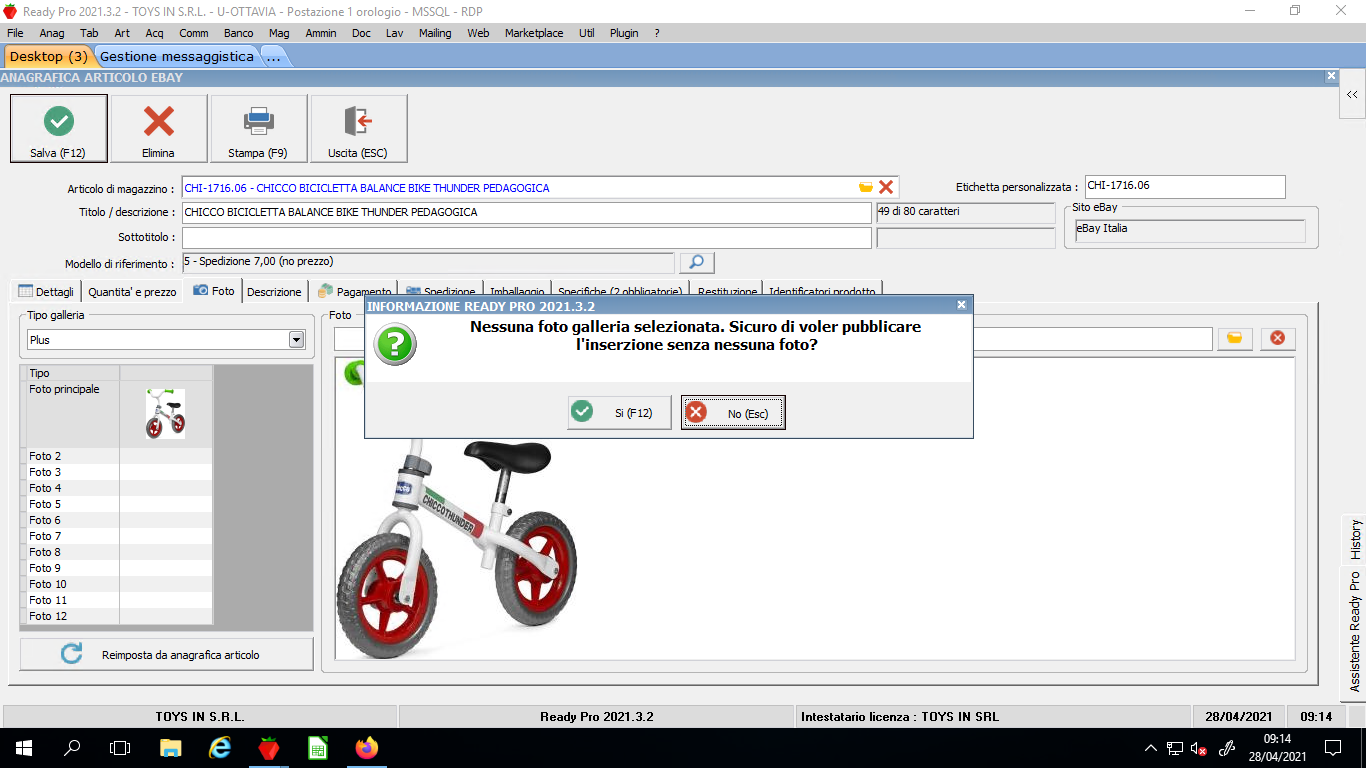Select the Foto 6 row
Screen dimensions: 1366x768
tap(116, 520)
